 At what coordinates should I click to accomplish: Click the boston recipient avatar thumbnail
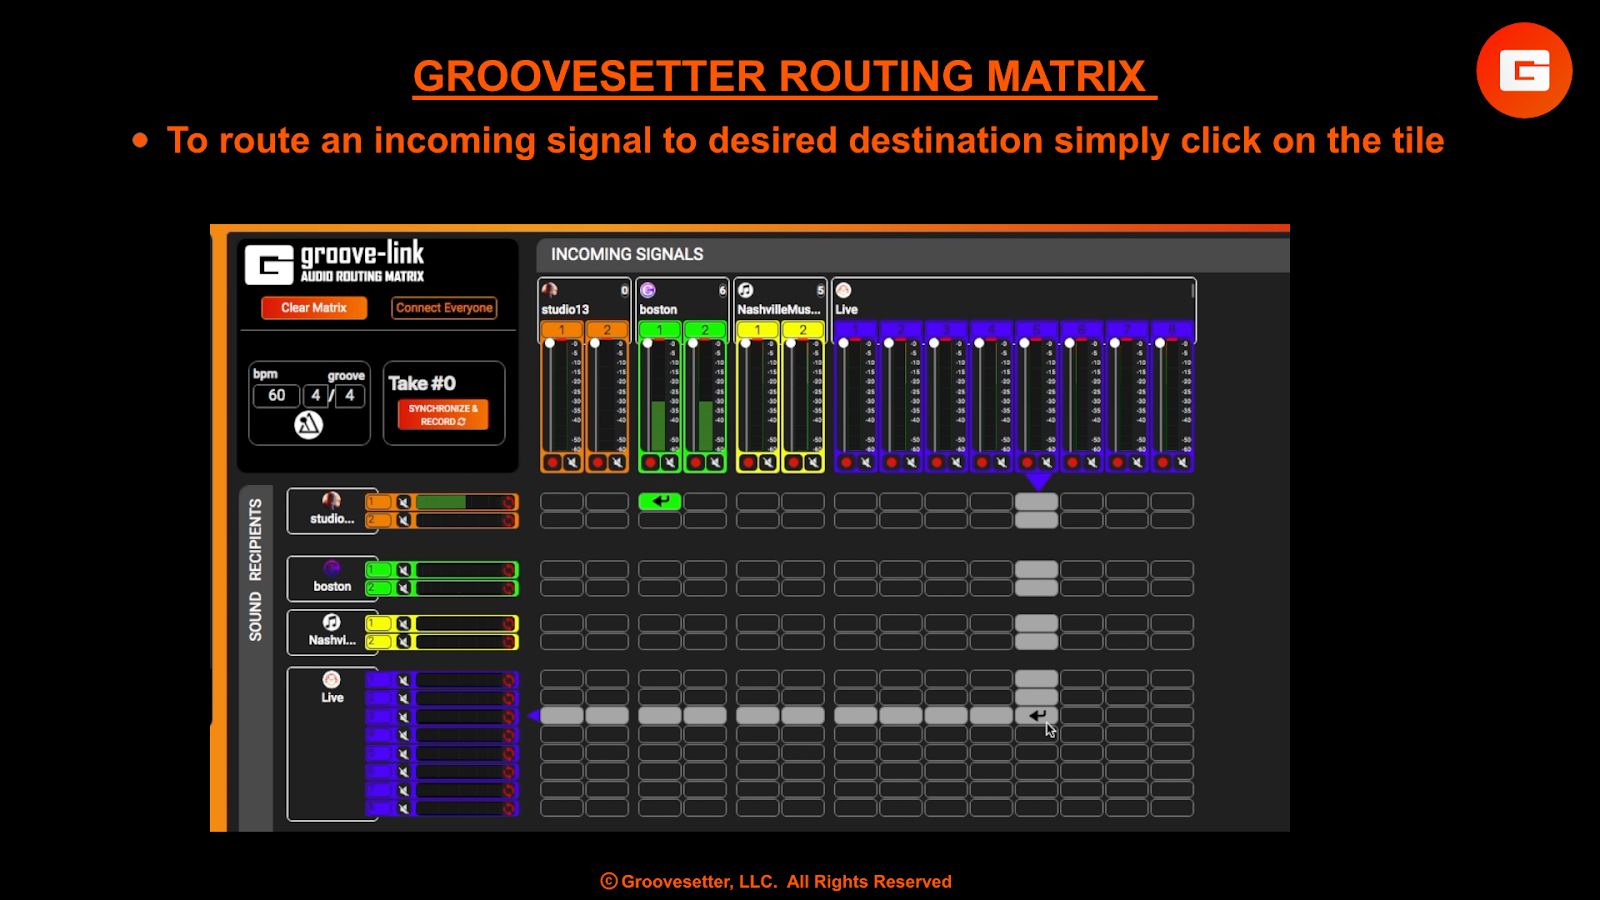click(332, 570)
